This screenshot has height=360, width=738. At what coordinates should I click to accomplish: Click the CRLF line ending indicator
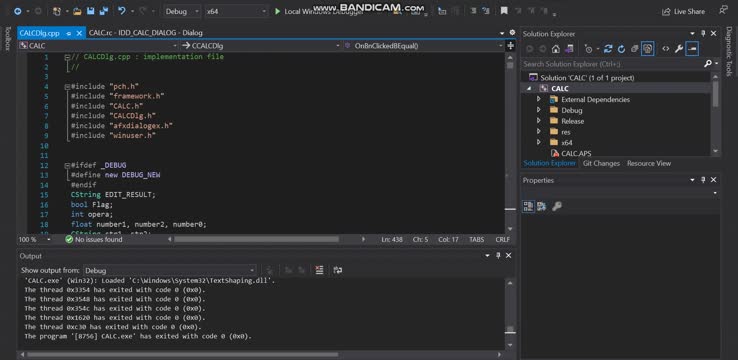(x=502, y=240)
